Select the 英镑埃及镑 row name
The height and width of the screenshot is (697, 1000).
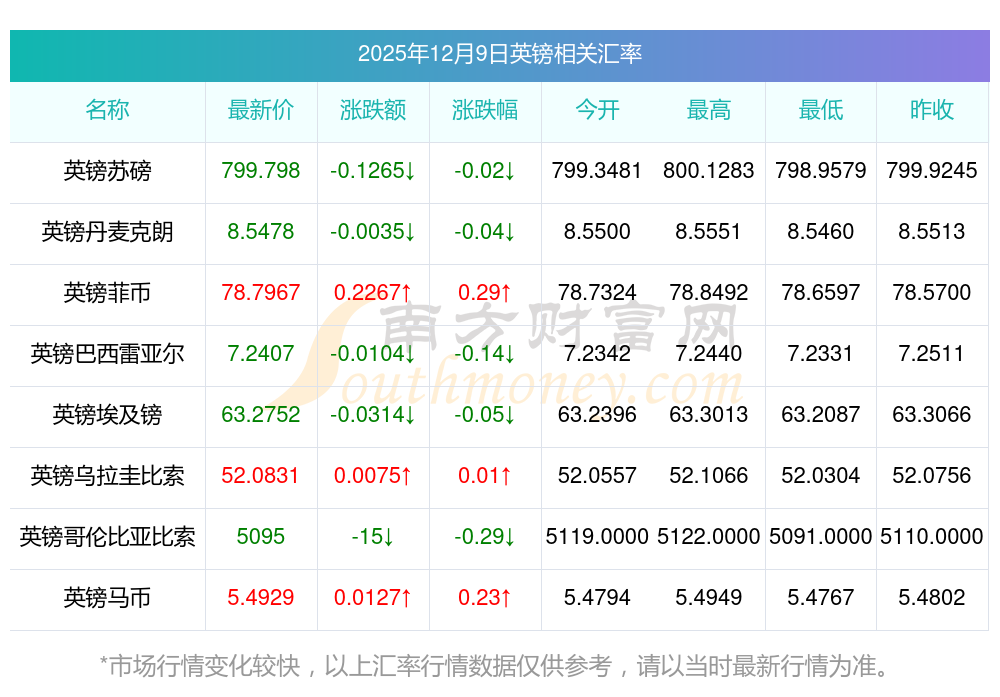tap(107, 415)
